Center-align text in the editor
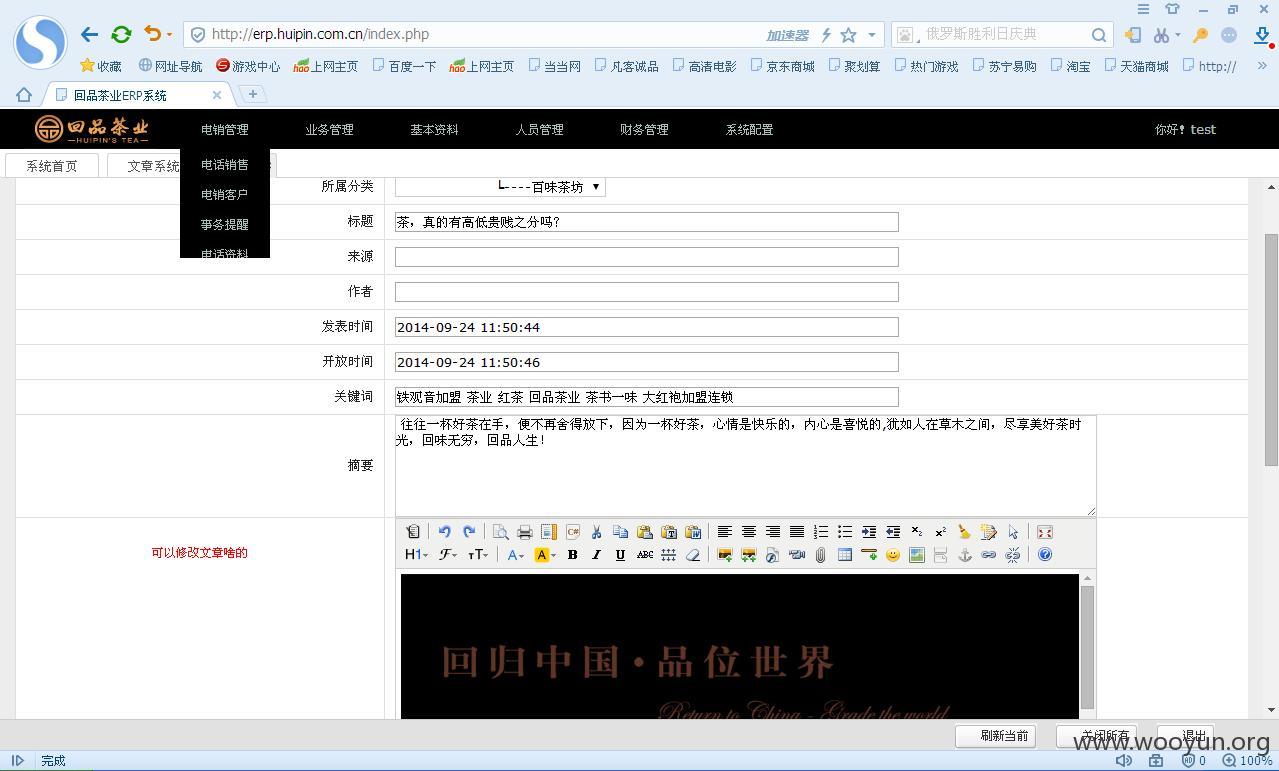Screen dimensions: 1279x771 click(748, 532)
